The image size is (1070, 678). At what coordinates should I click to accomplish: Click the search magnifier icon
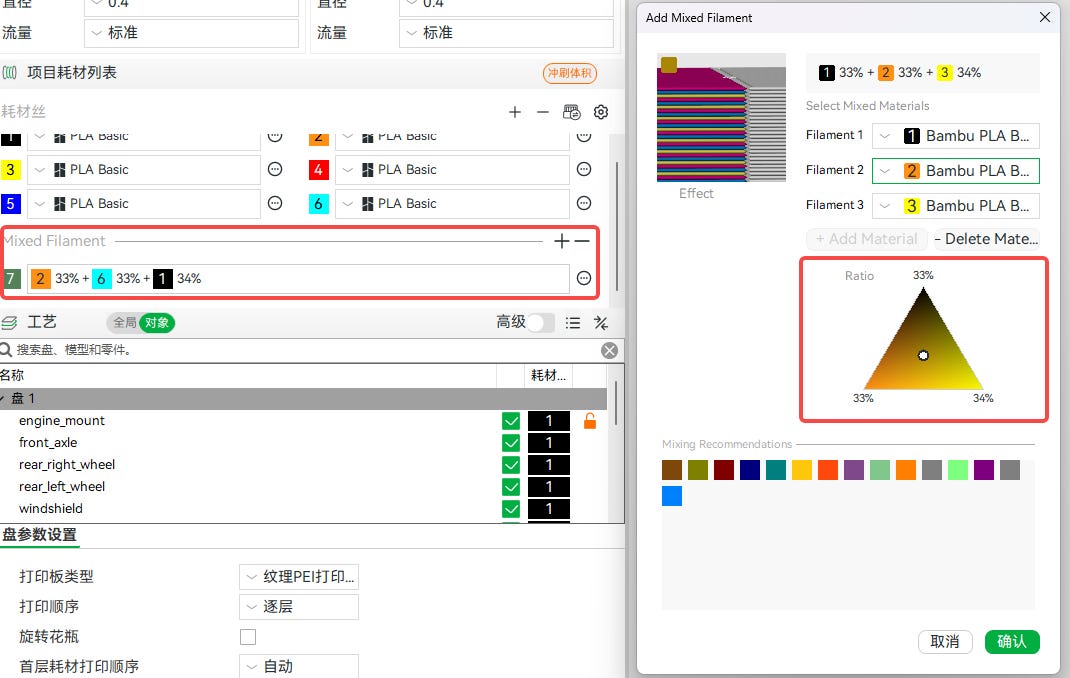click(x=6, y=350)
